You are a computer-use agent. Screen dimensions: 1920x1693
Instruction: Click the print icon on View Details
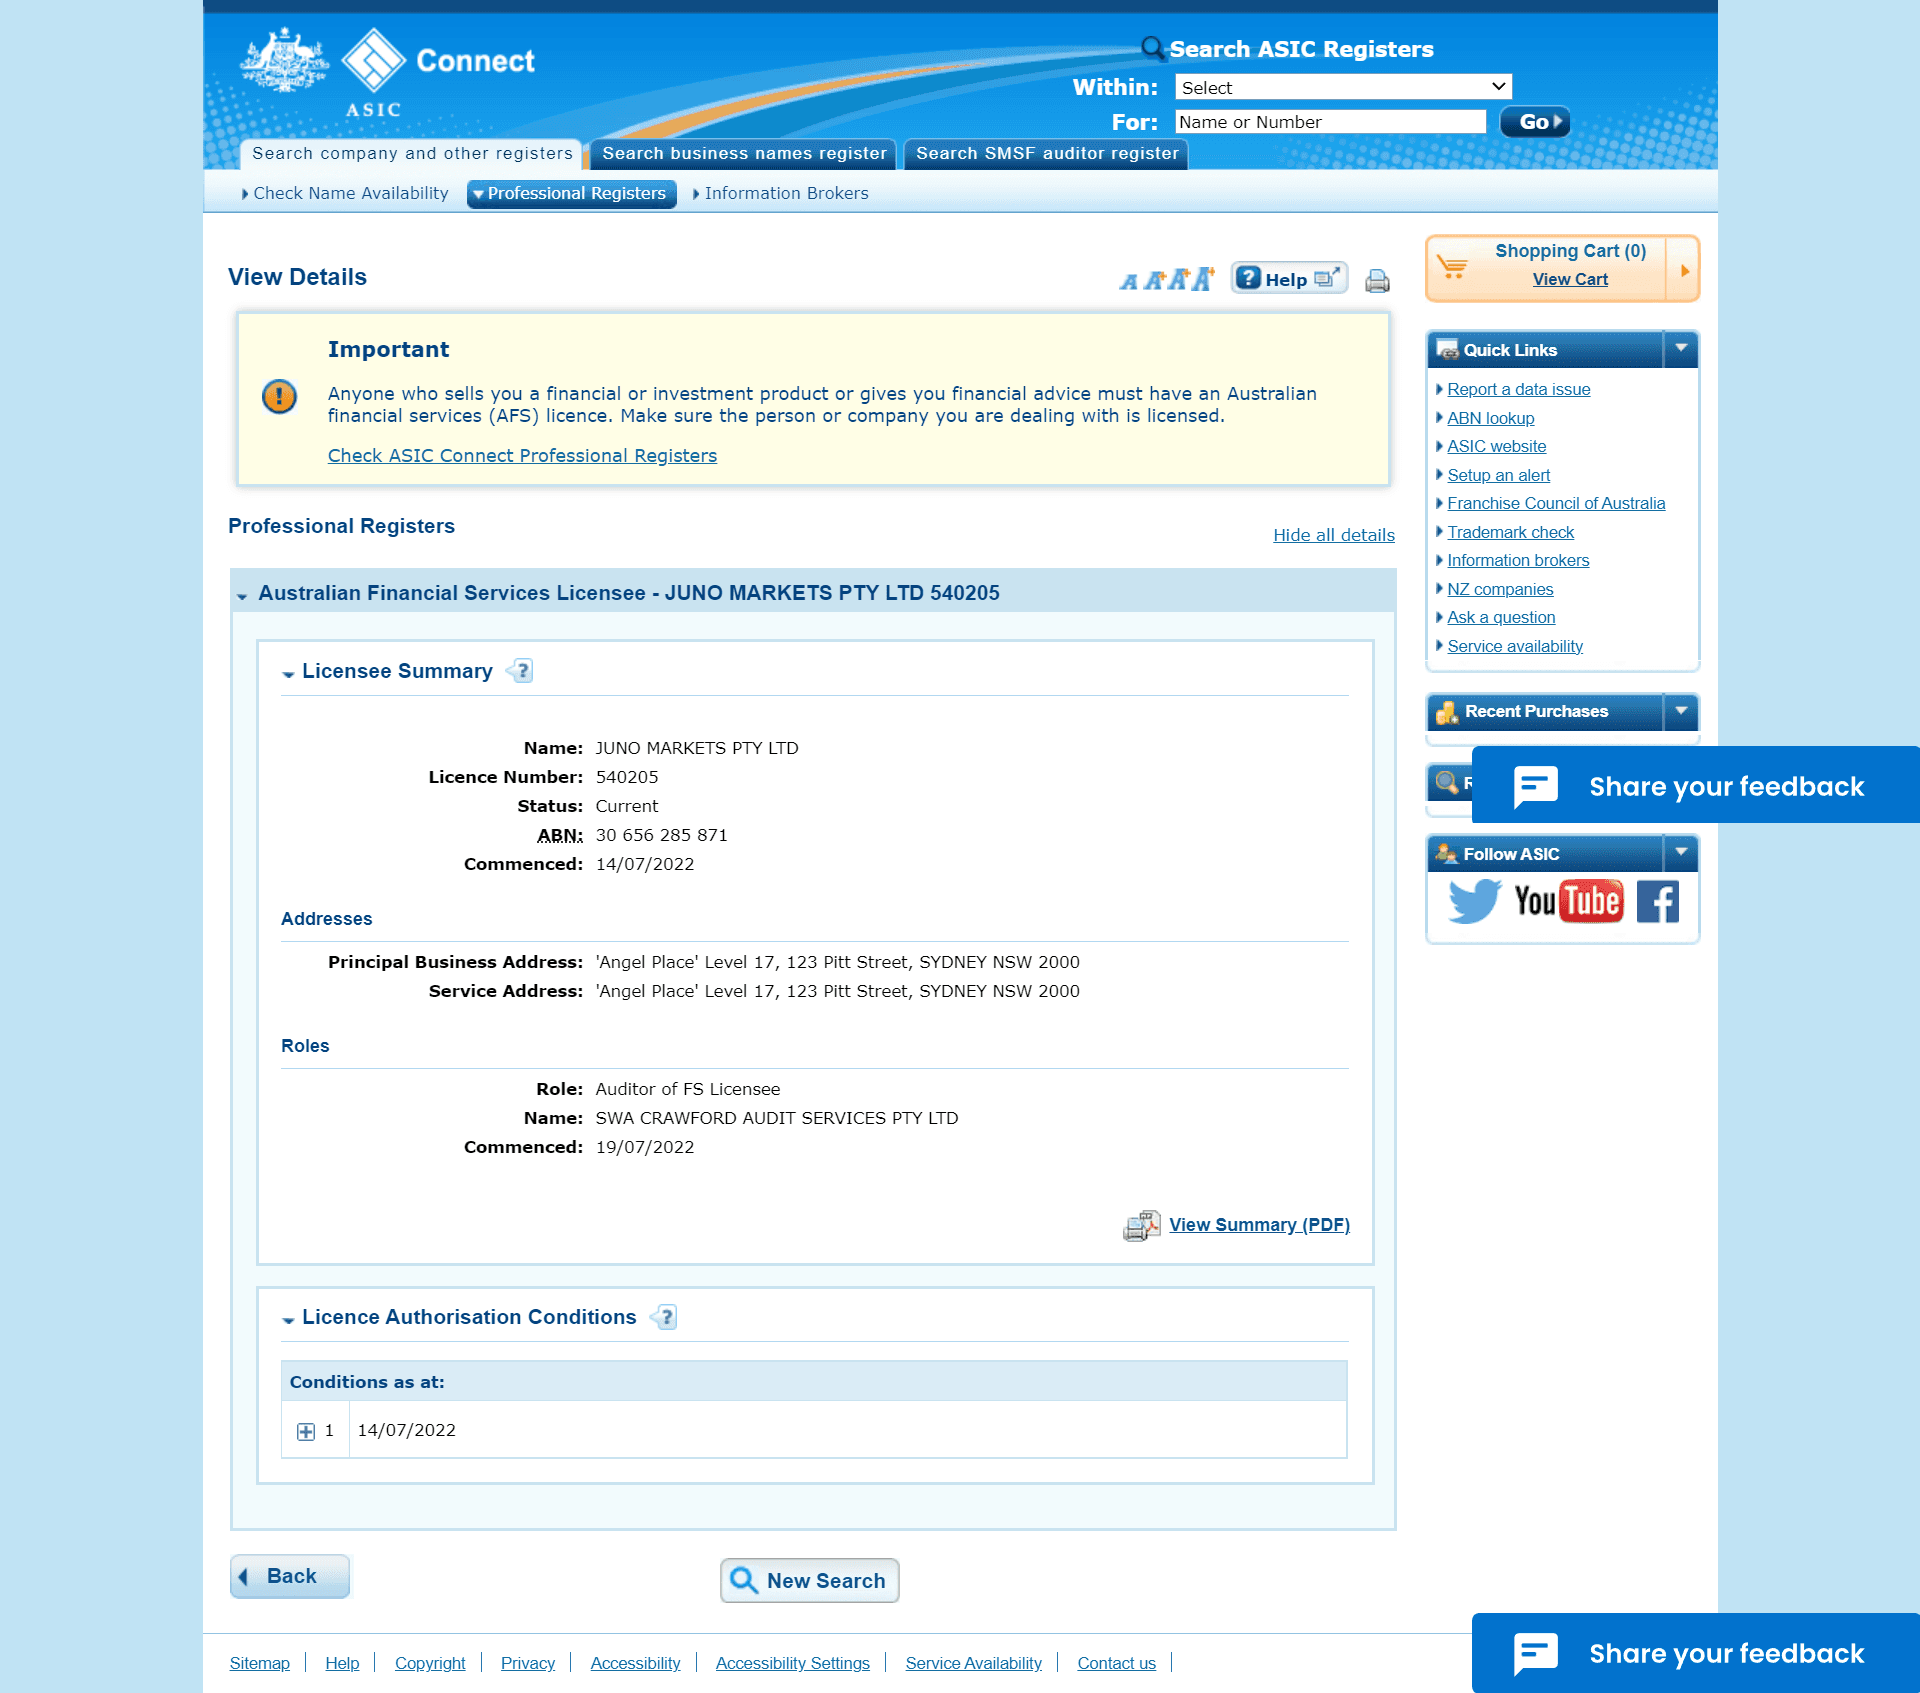[1377, 279]
